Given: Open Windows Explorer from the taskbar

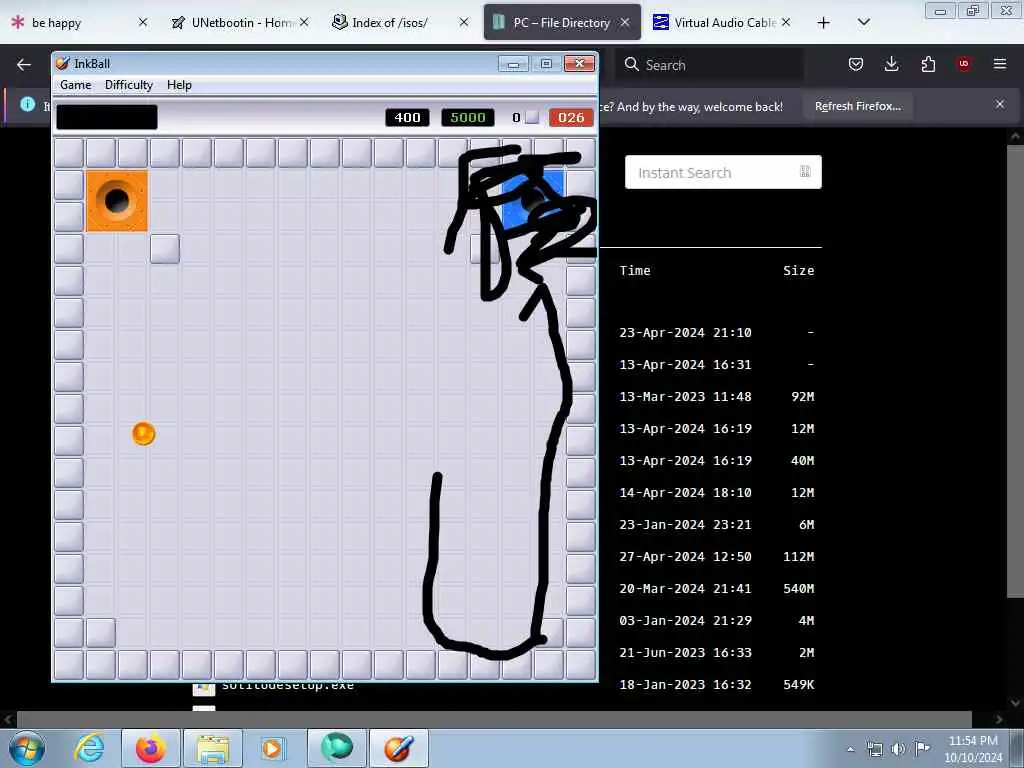Looking at the screenshot, I should coord(213,748).
